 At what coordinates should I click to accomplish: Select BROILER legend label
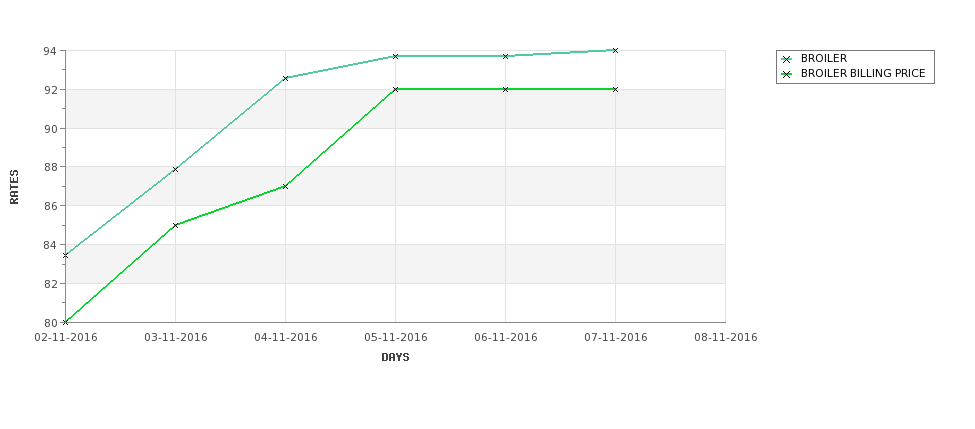click(824, 58)
